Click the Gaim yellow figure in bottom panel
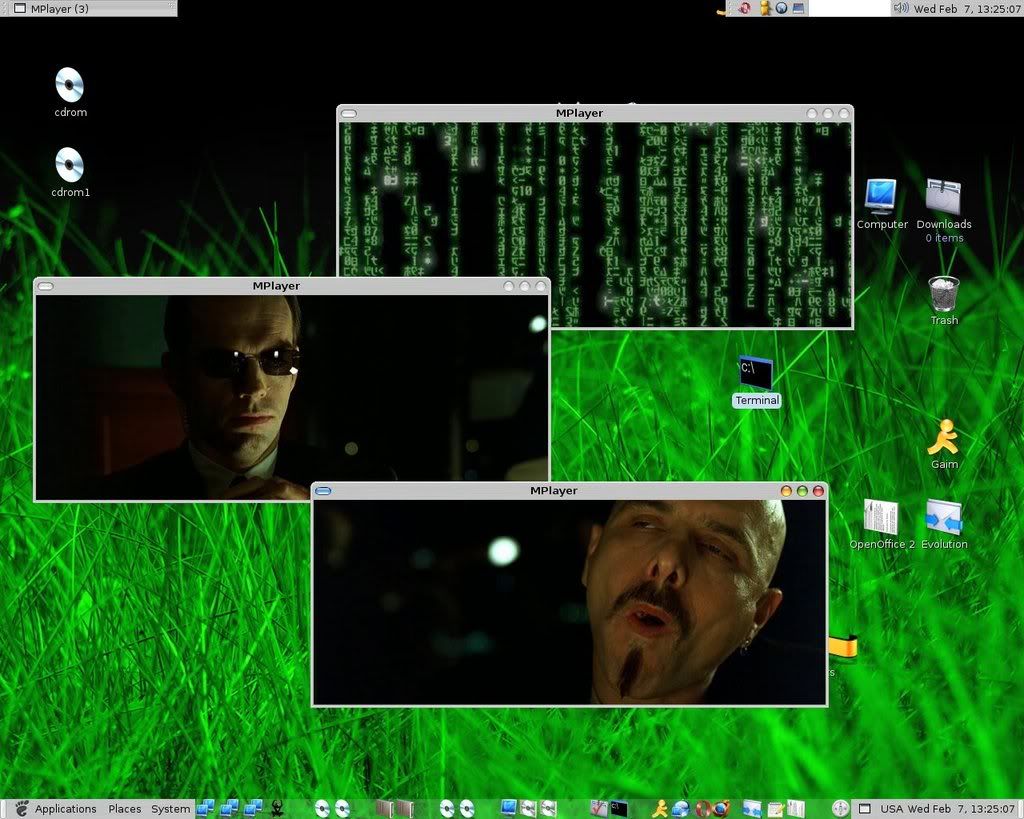This screenshot has height=819, width=1024. (x=660, y=809)
